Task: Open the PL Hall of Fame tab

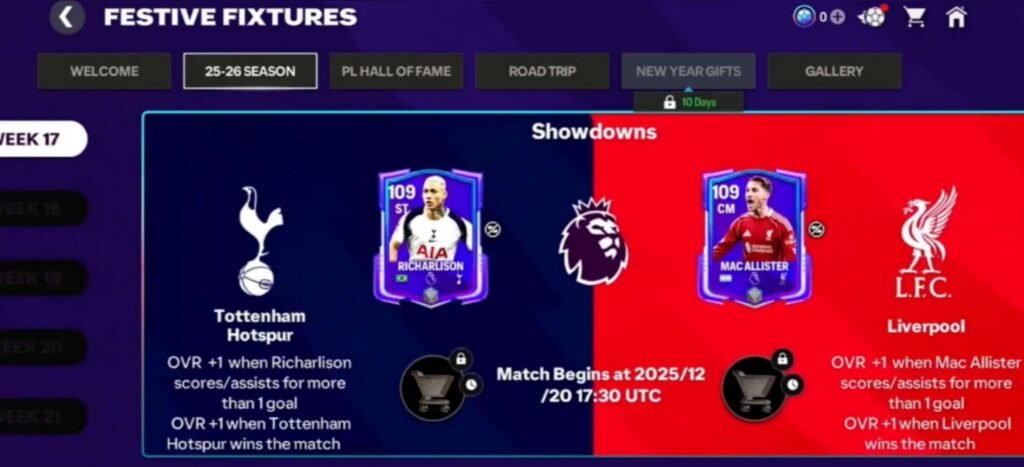Action: click(x=396, y=71)
